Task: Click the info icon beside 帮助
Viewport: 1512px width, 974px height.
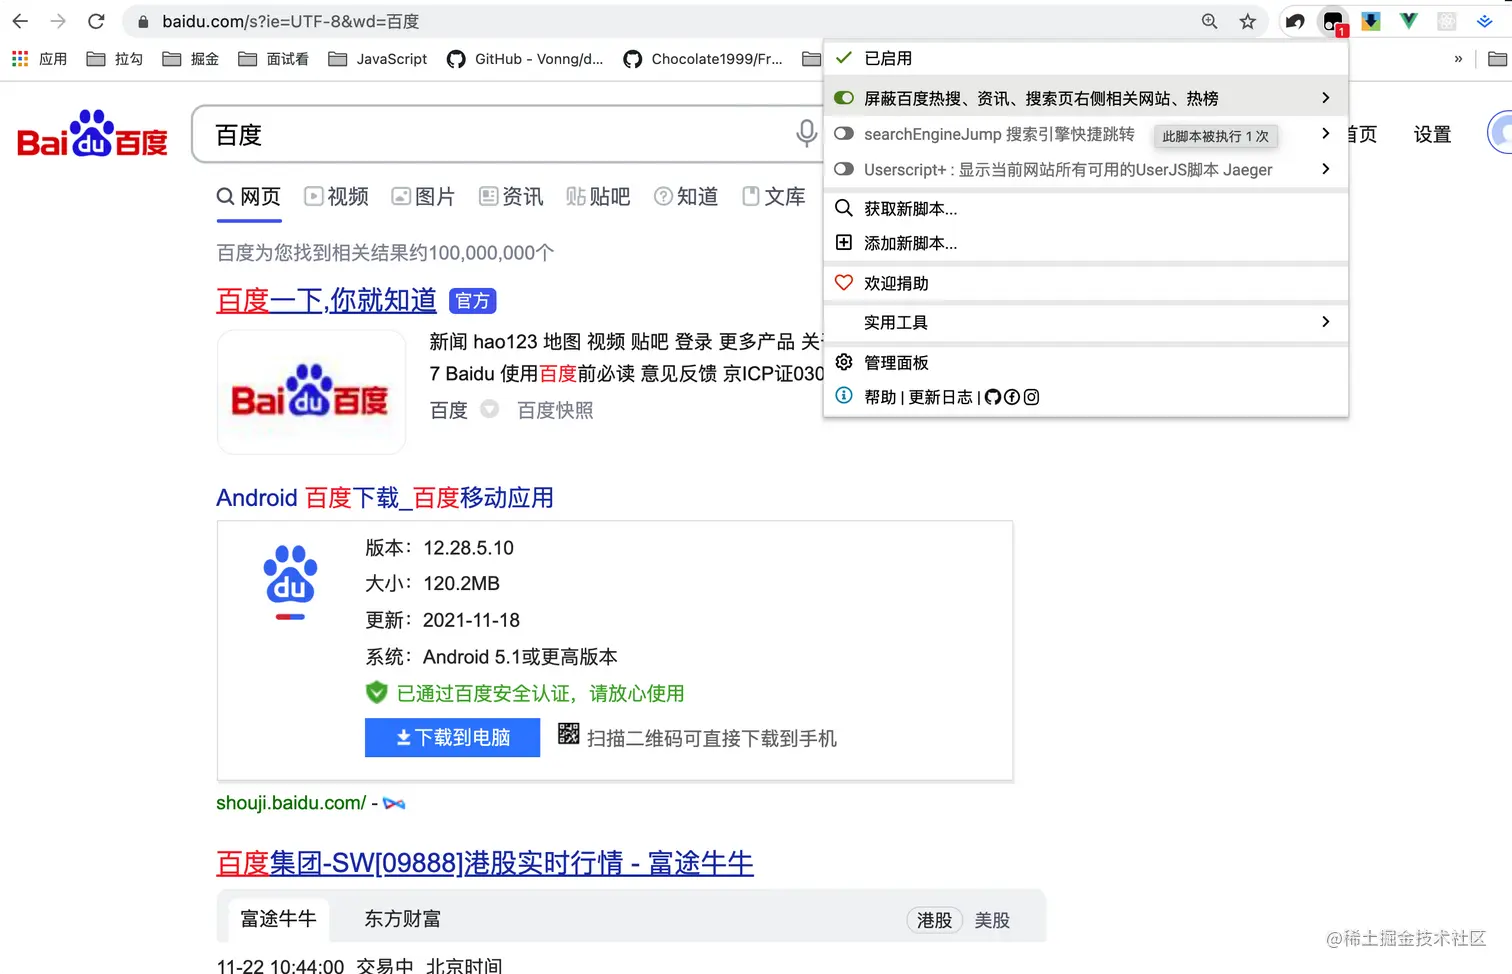Action: pyautogui.click(x=844, y=396)
